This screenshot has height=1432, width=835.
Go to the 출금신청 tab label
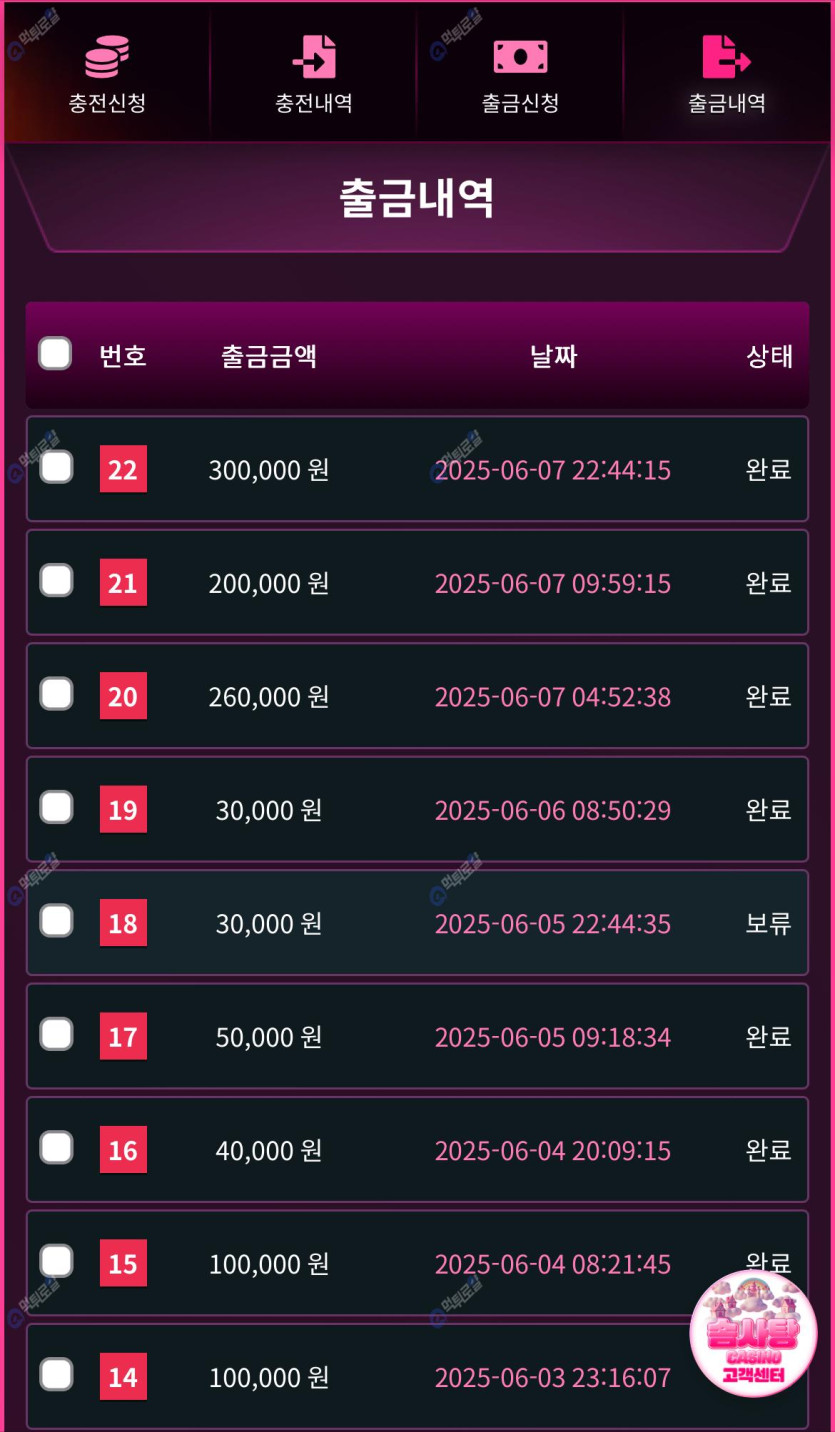tap(520, 103)
